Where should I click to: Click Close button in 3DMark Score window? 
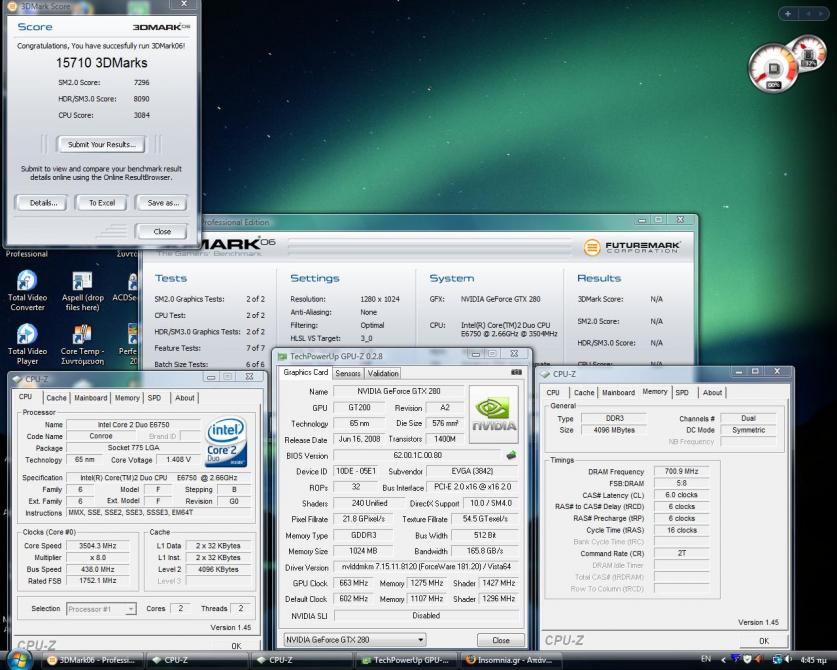[162, 232]
